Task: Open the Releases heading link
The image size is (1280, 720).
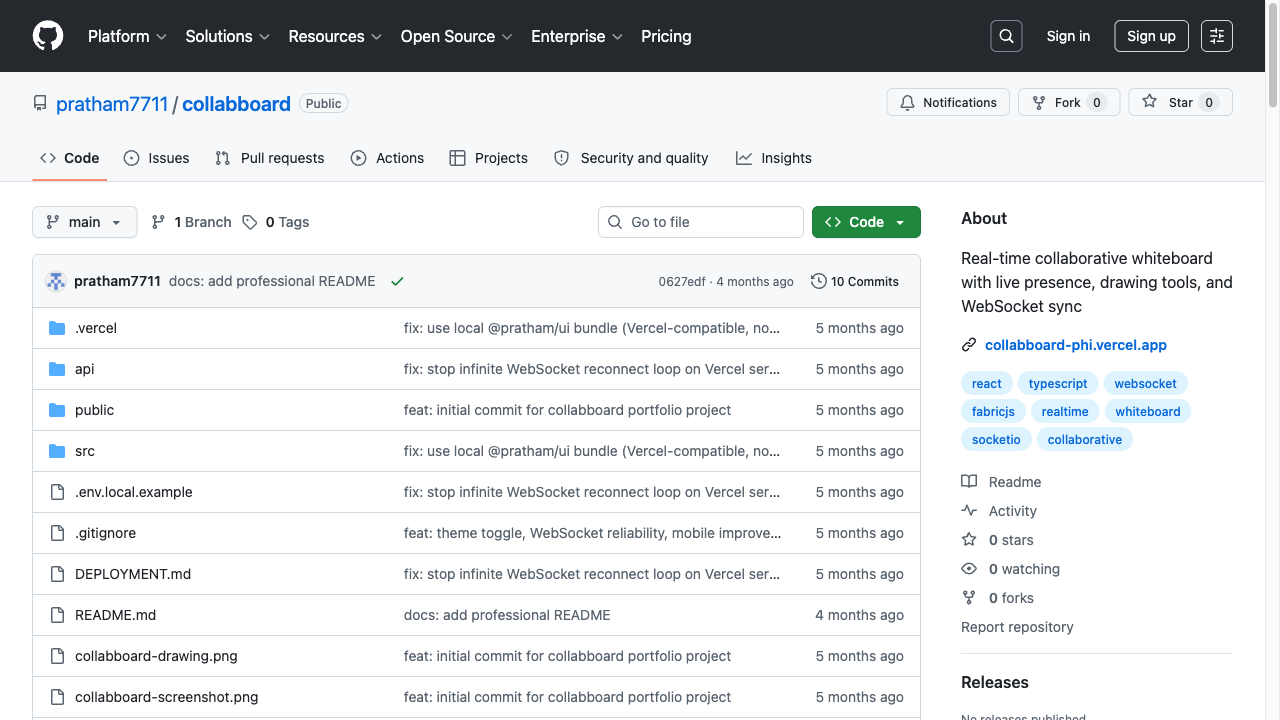Action: (x=995, y=682)
